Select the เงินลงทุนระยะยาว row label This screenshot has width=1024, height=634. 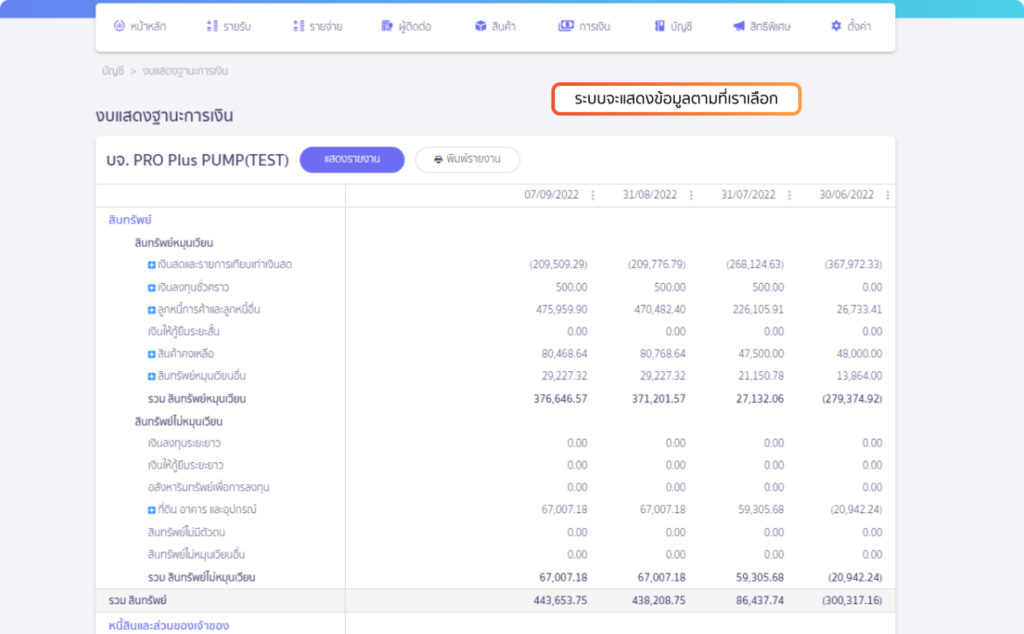(x=184, y=443)
